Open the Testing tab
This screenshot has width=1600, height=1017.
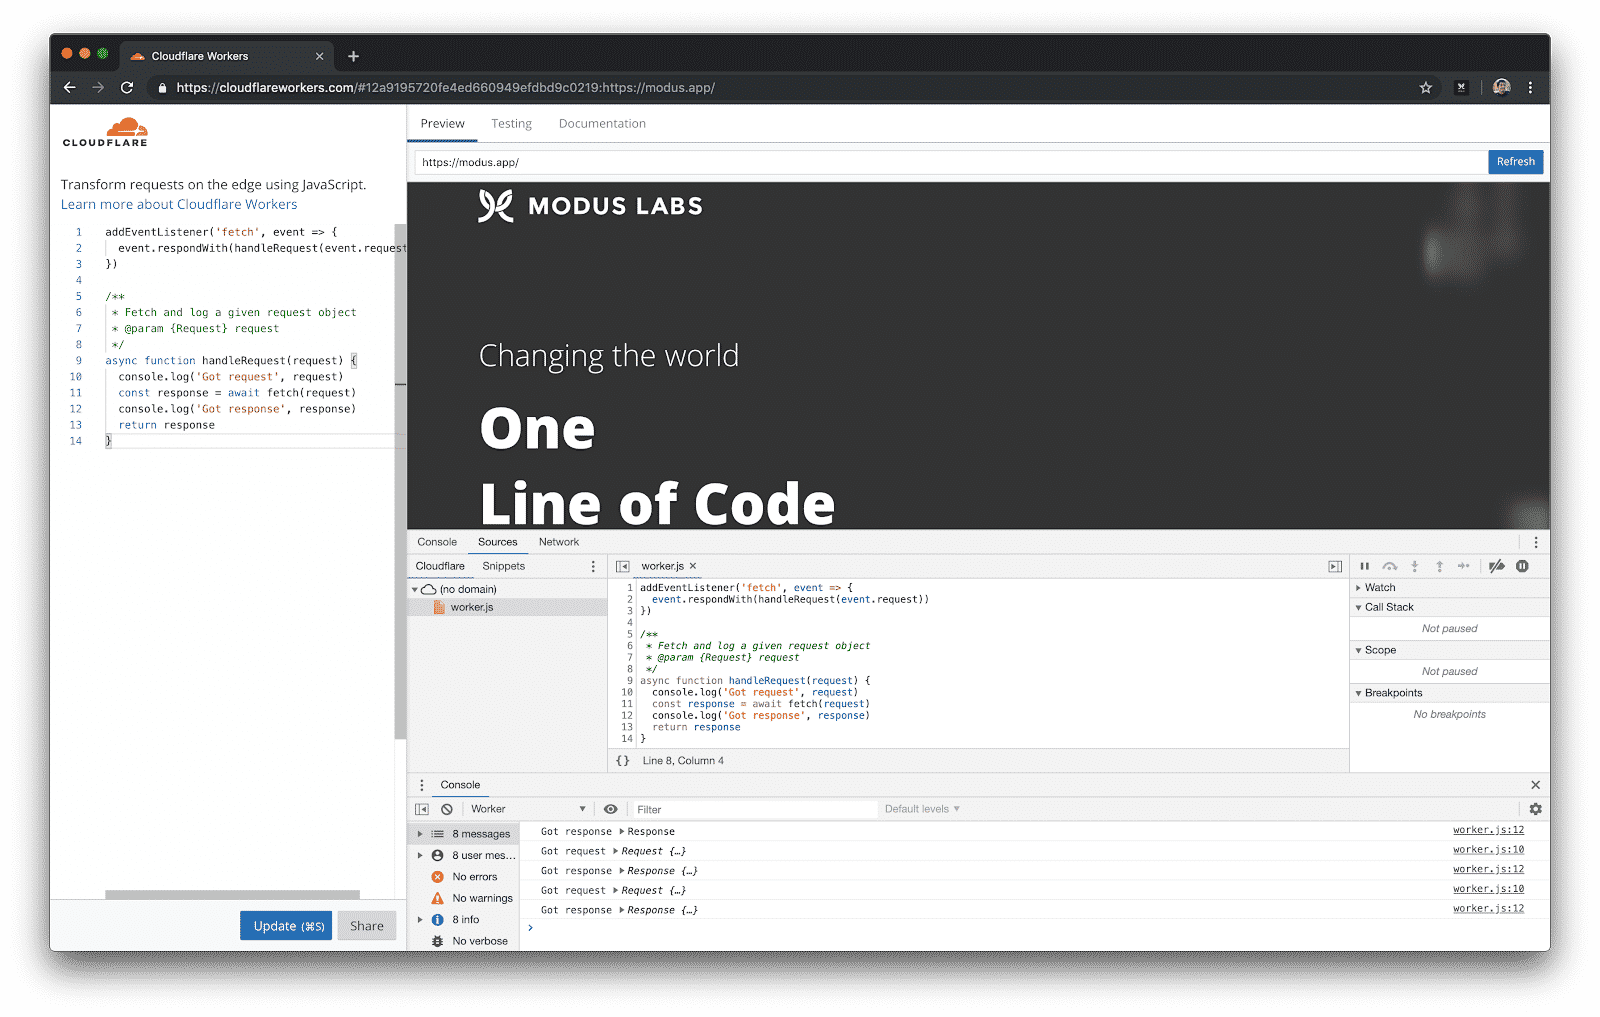(511, 123)
